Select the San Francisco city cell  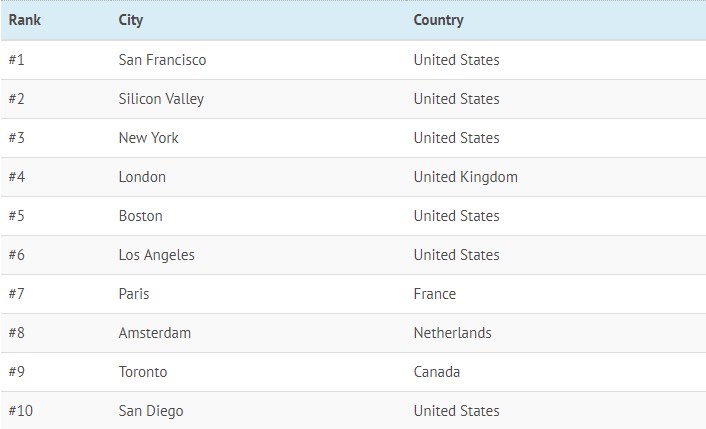point(162,60)
